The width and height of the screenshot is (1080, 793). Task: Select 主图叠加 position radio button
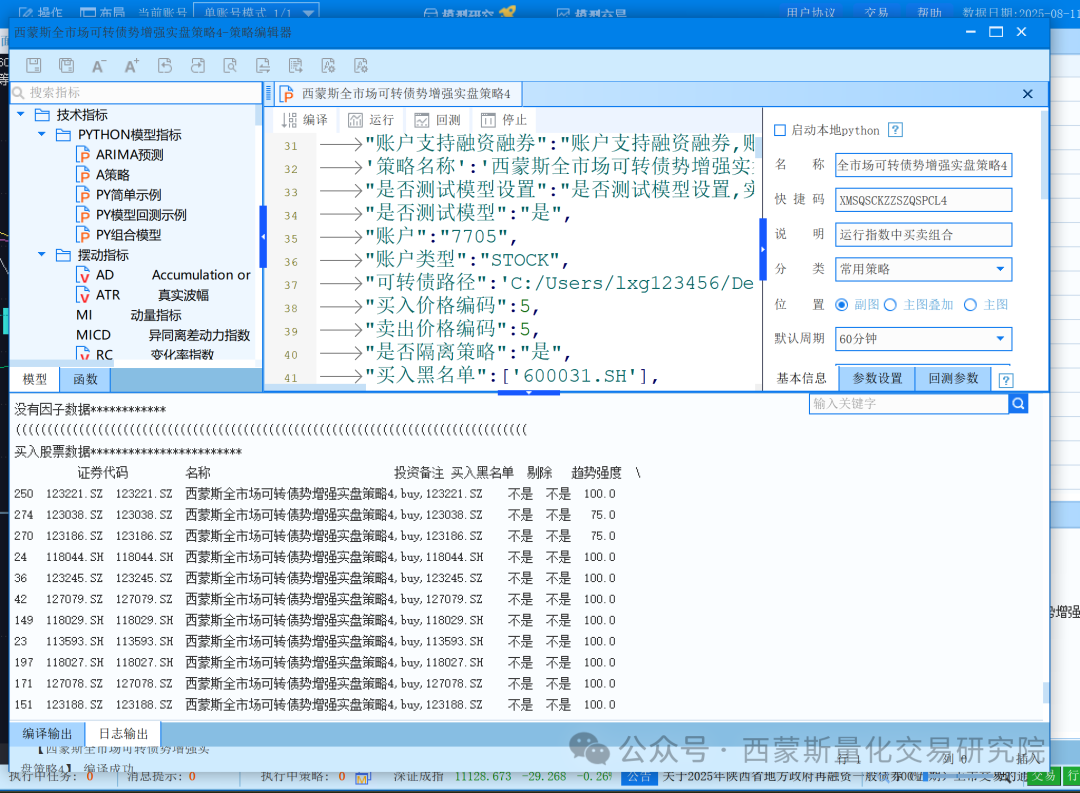[x=891, y=305]
